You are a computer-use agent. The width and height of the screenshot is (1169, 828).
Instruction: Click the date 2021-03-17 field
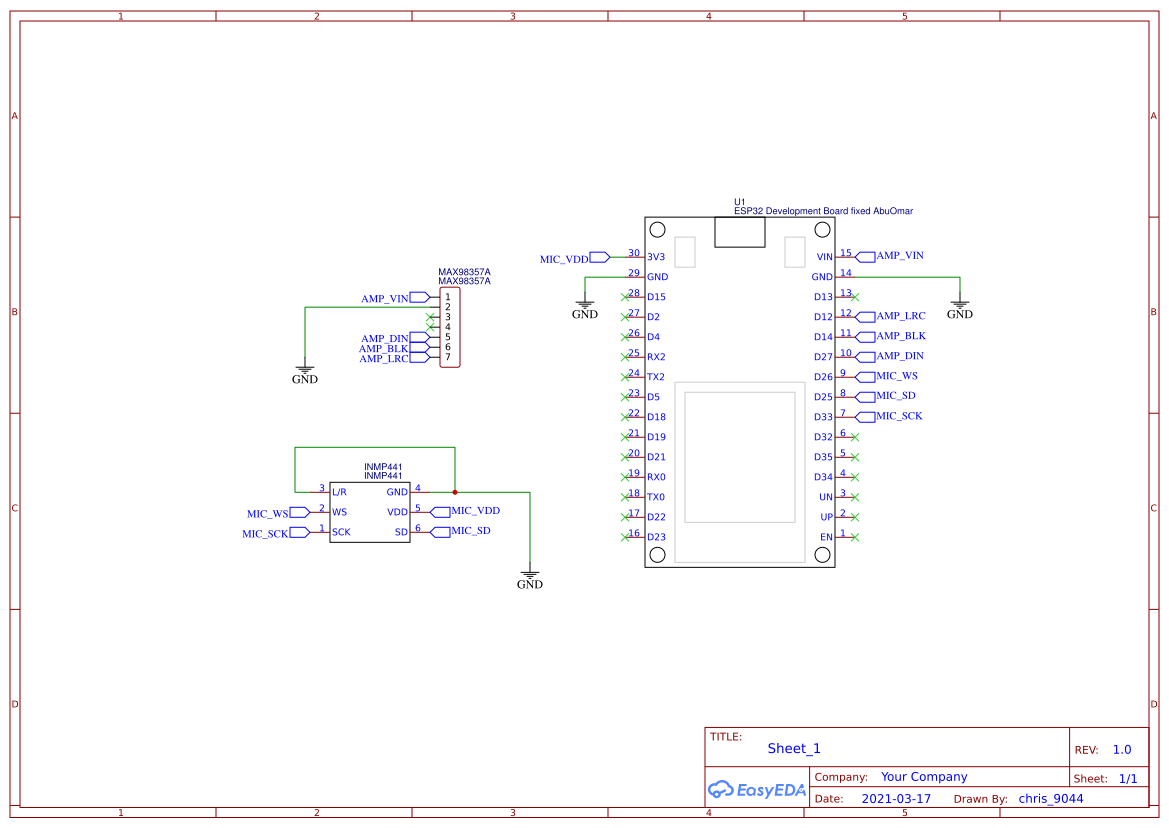tap(898, 798)
